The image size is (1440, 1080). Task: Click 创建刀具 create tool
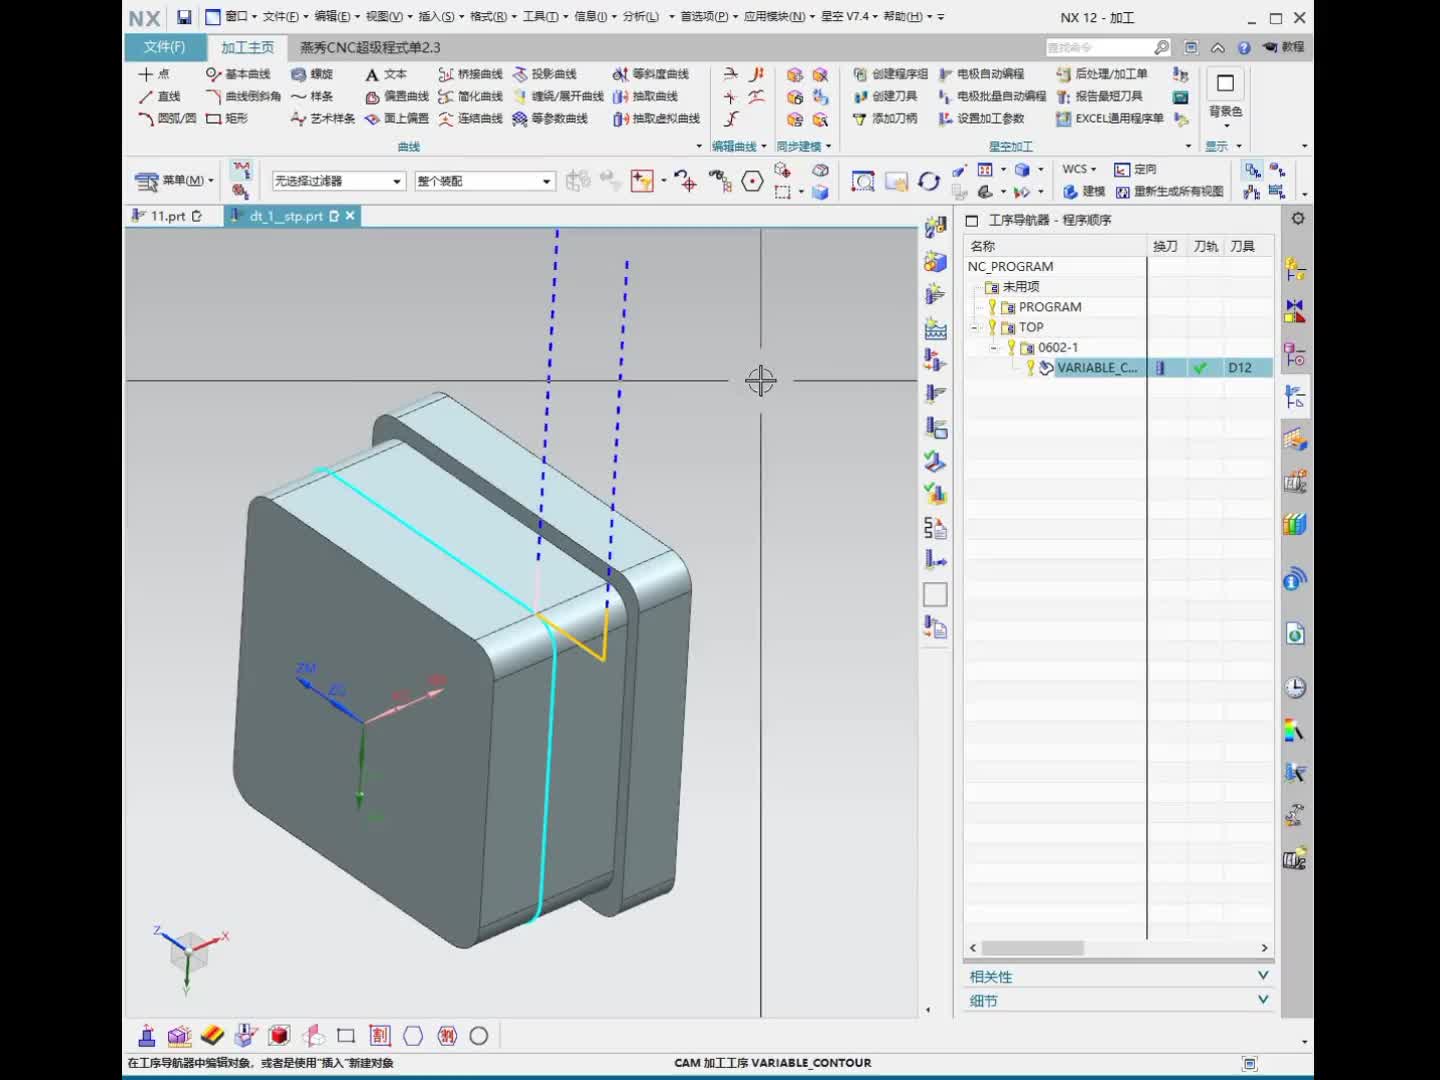coord(885,96)
